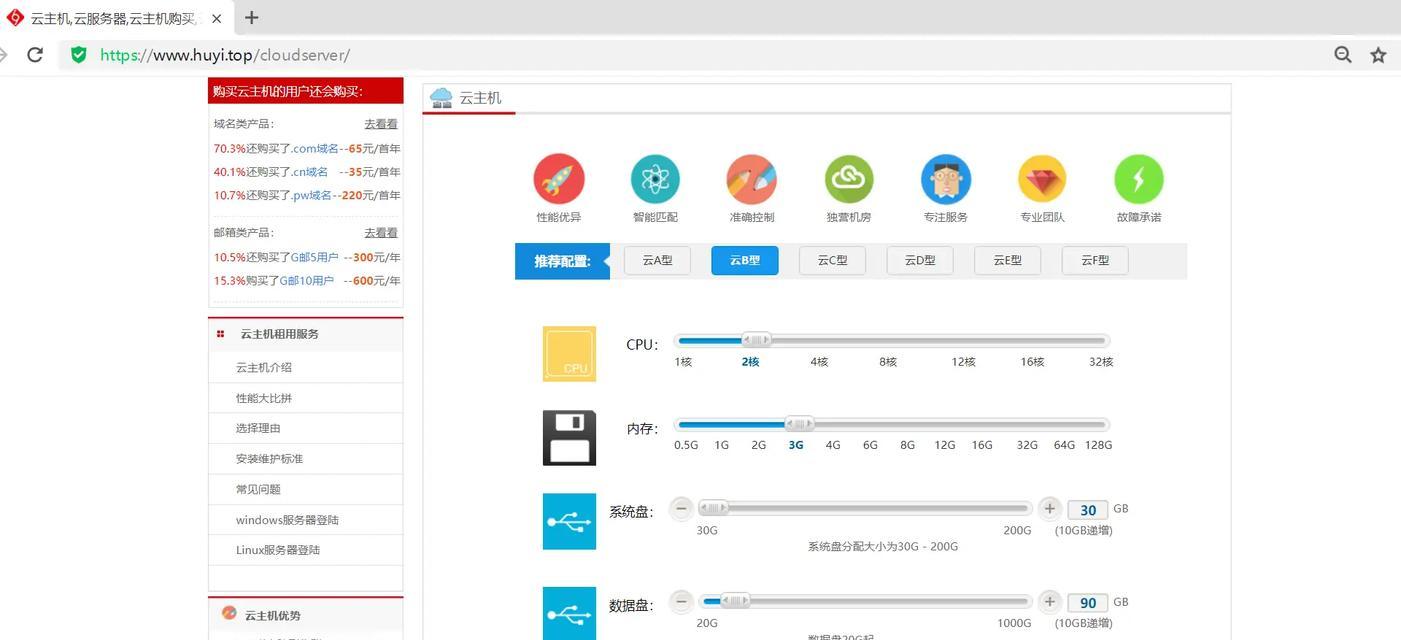Set 内存 to 16G on scale
The height and width of the screenshot is (640, 1401).
pos(982,445)
